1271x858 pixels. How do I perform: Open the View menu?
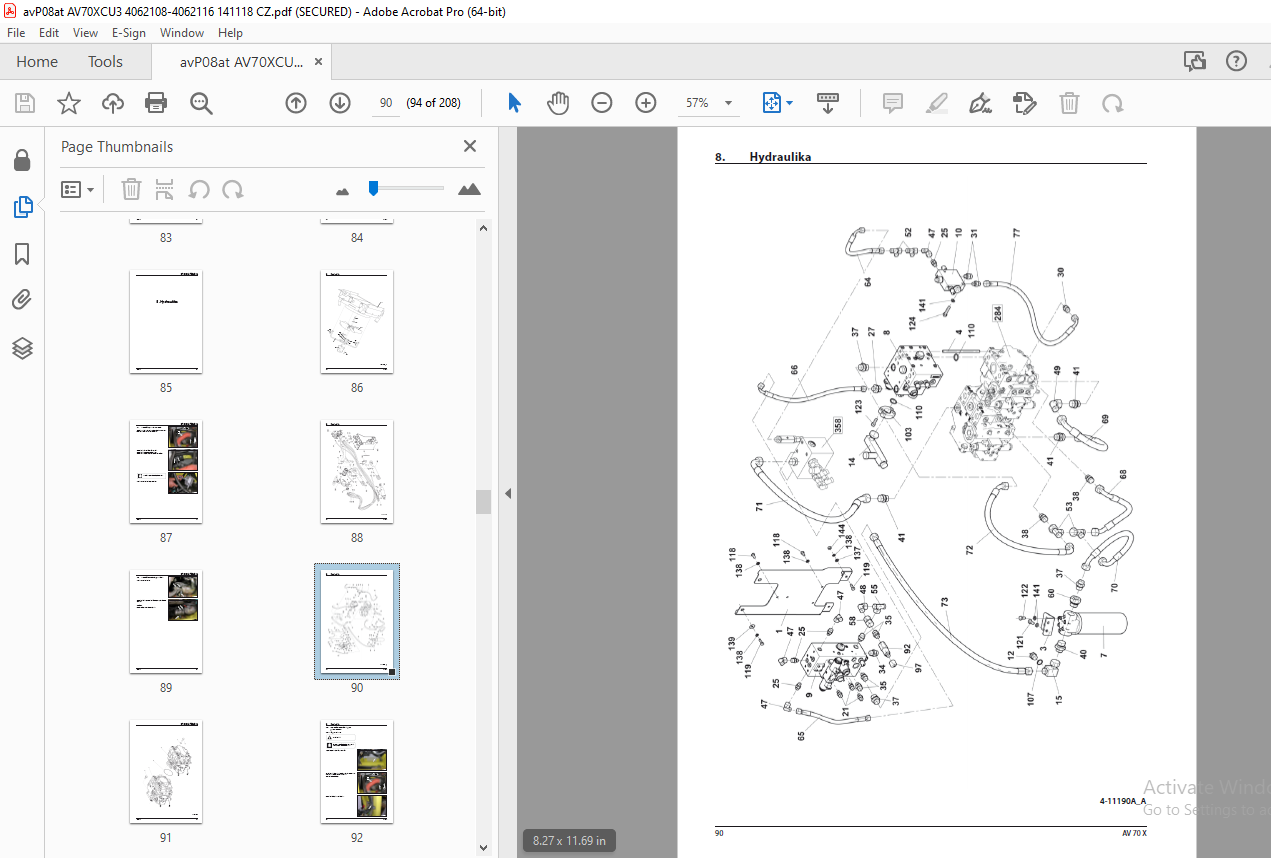click(85, 33)
